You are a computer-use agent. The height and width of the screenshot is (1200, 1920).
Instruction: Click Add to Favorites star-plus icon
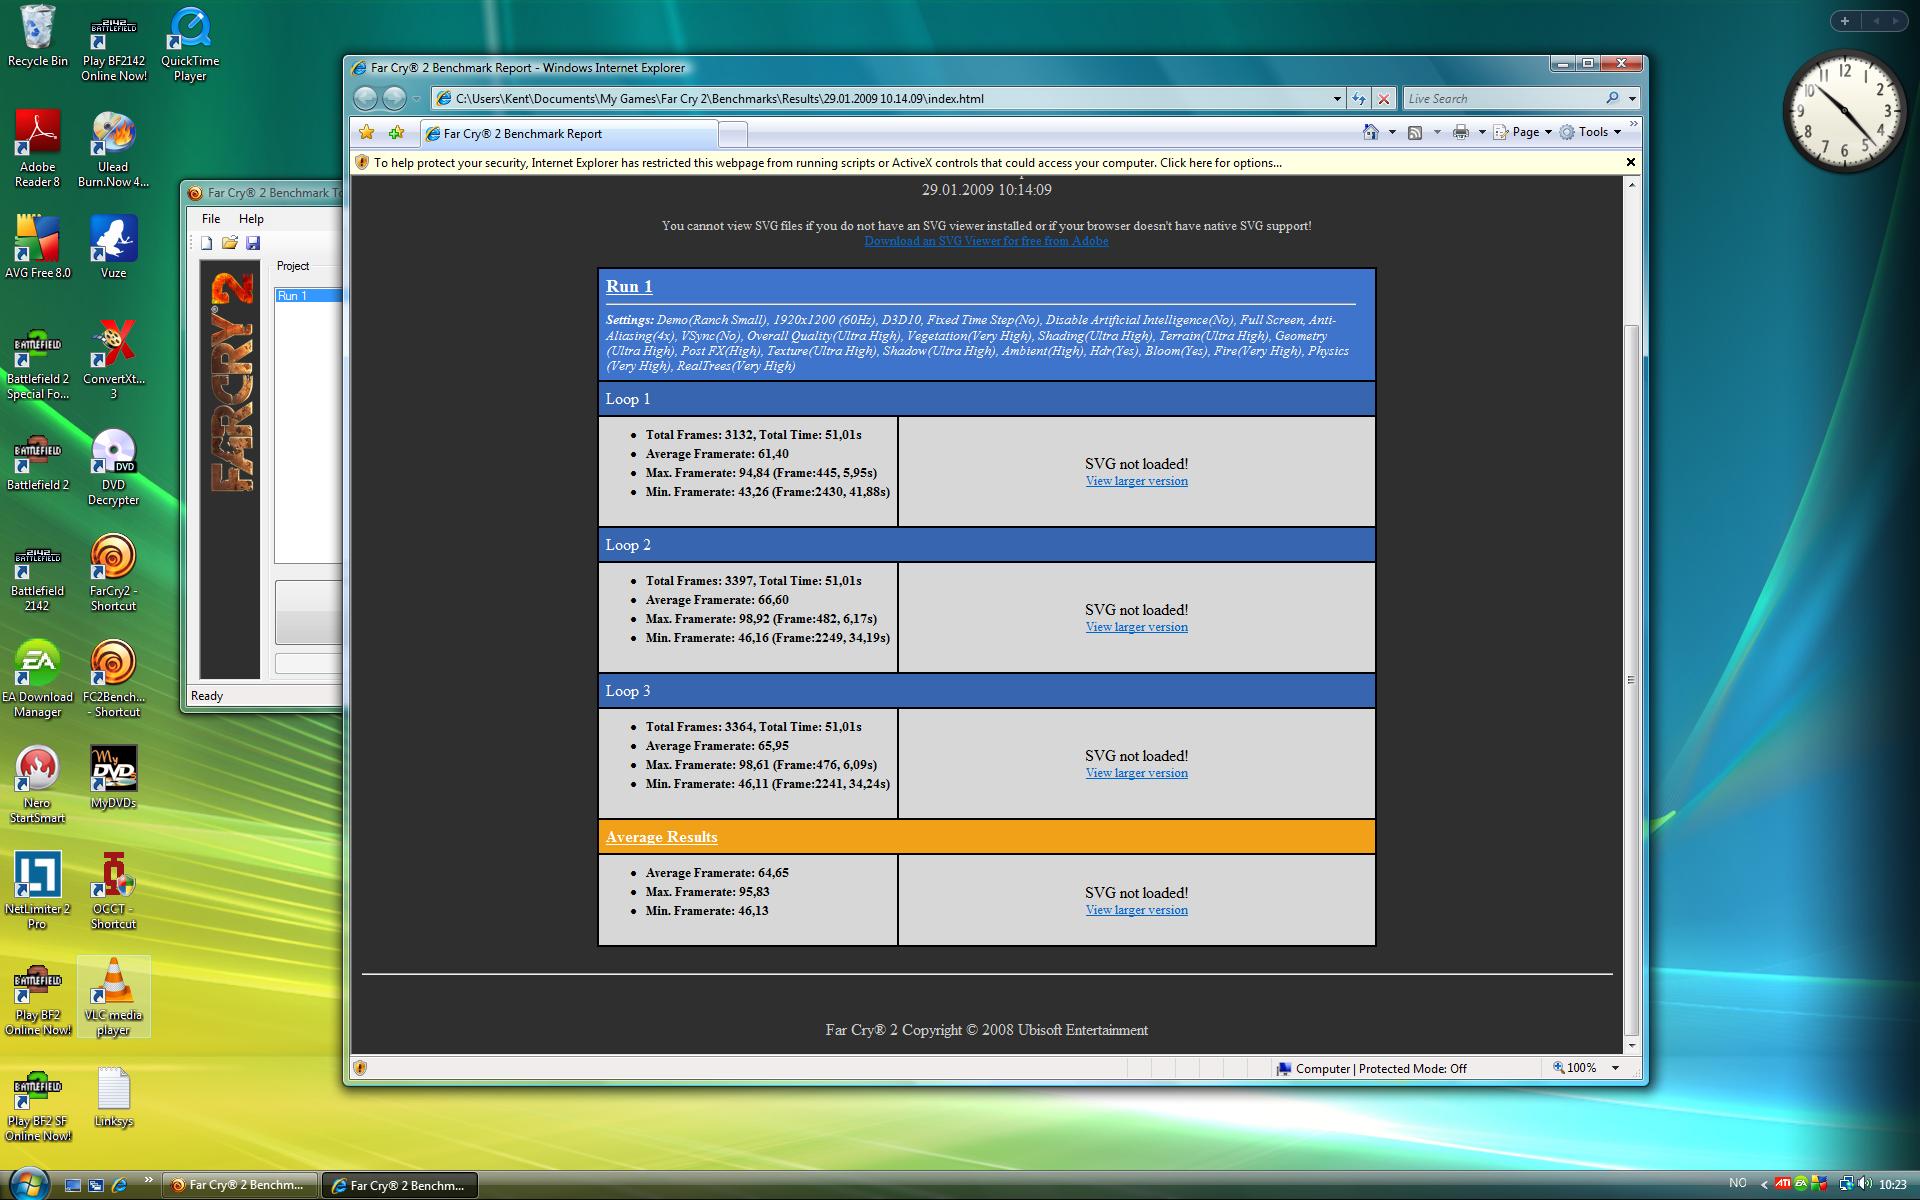397,132
